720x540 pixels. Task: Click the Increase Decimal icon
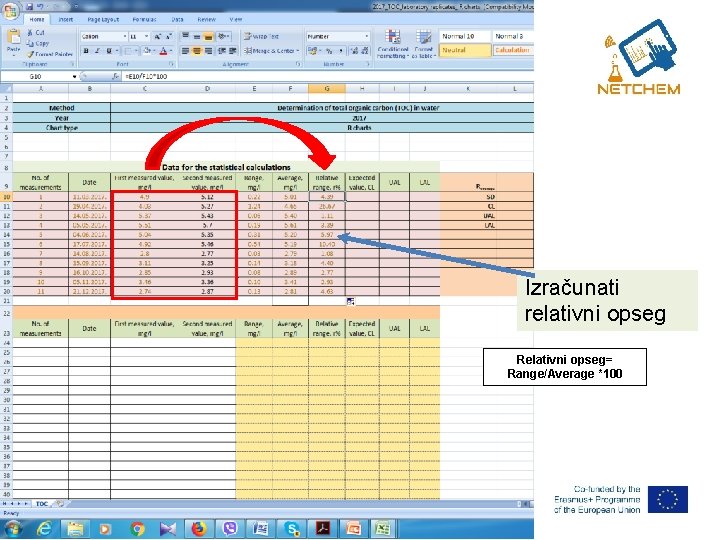pyautogui.click(x=354, y=51)
